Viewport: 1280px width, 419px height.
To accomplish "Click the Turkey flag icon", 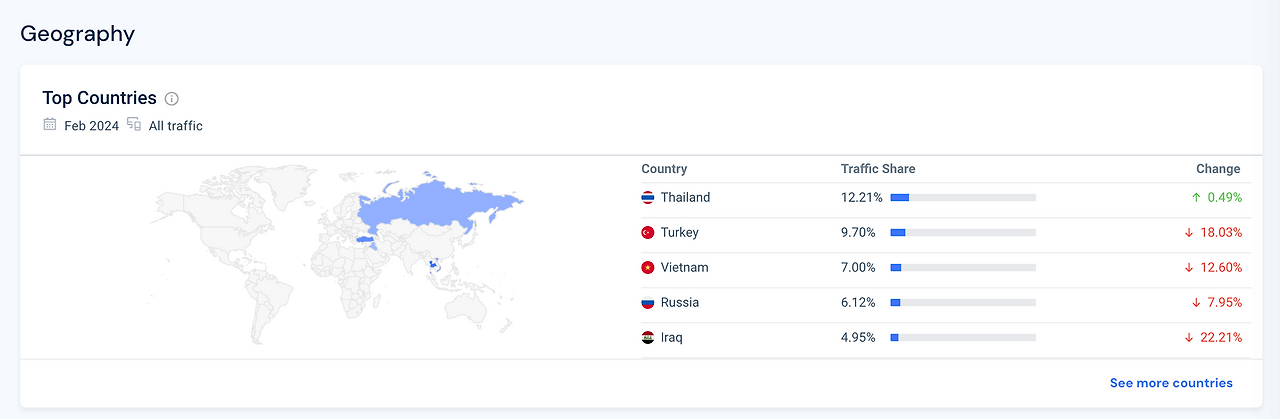I will pyautogui.click(x=648, y=233).
